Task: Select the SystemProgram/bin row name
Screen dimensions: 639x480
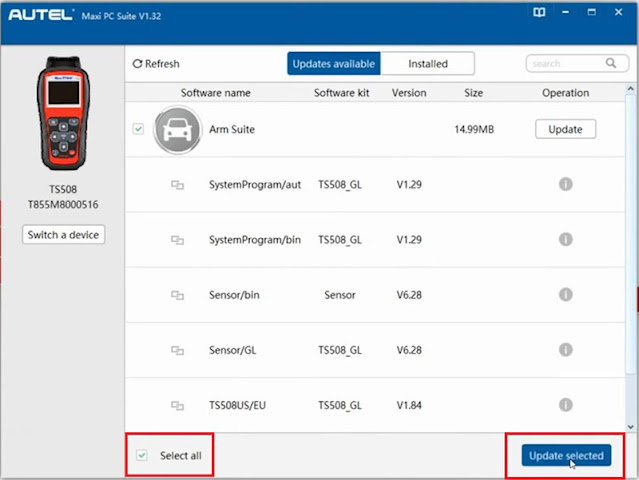Action: (x=255, y=240)
